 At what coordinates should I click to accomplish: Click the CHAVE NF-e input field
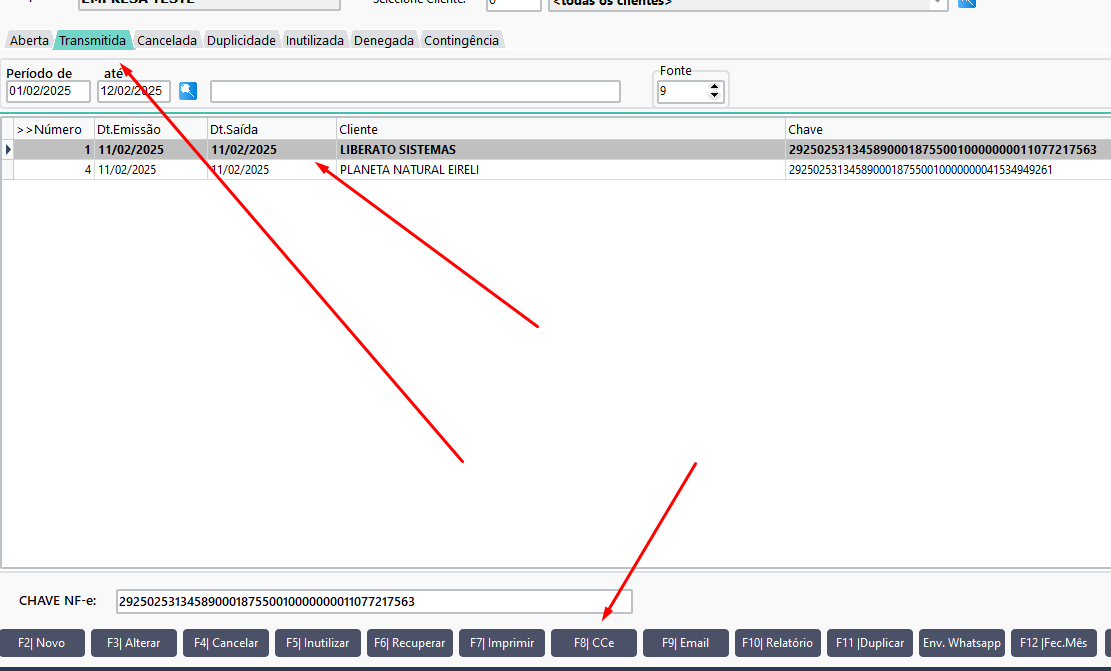coord(374,602)
